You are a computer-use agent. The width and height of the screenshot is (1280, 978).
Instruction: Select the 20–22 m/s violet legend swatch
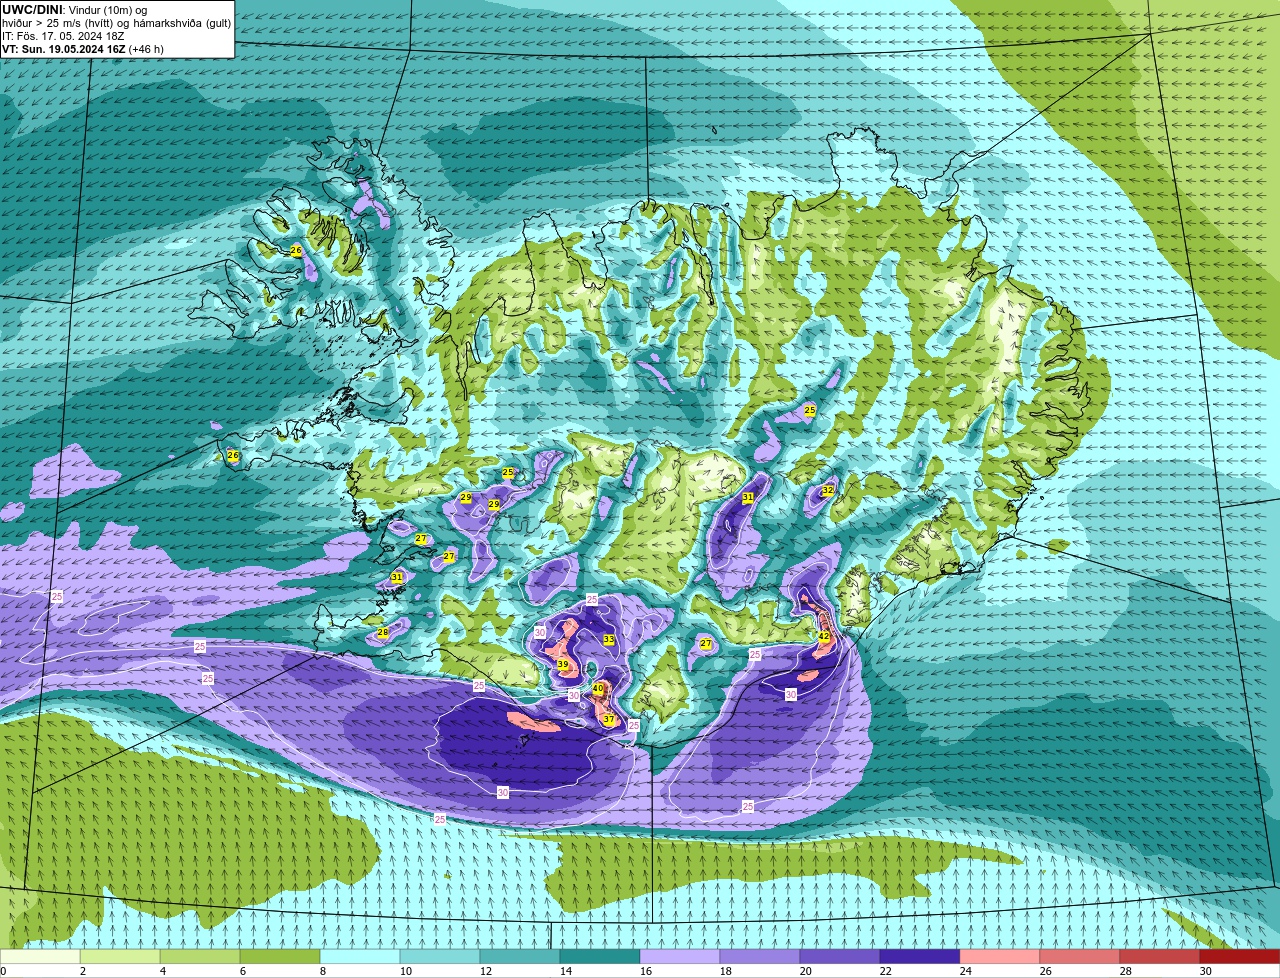[840, 957]
